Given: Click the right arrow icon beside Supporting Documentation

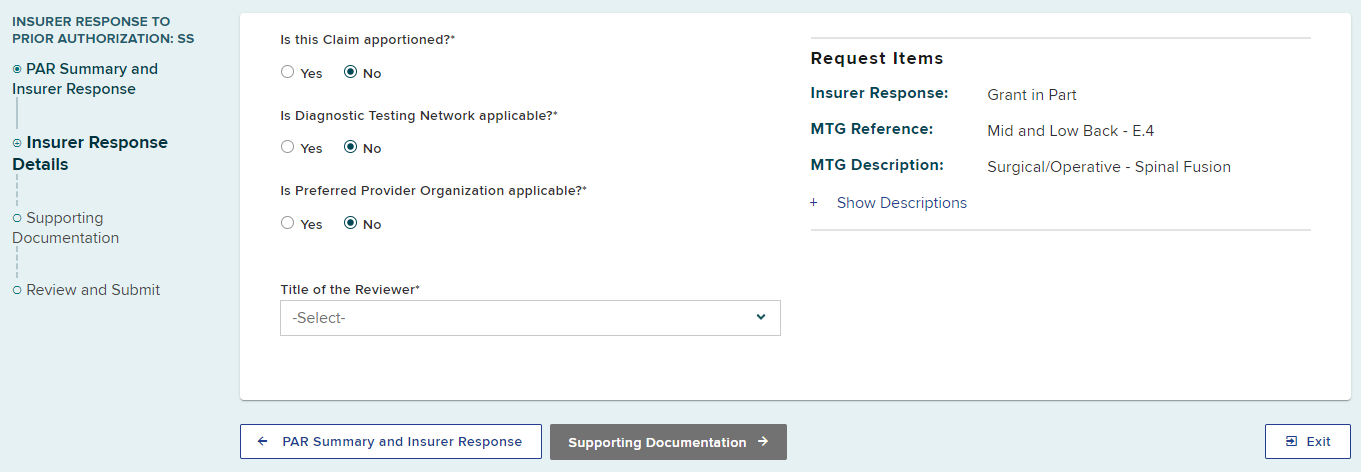Looking at the screenshot, I should tap(763, 442).
